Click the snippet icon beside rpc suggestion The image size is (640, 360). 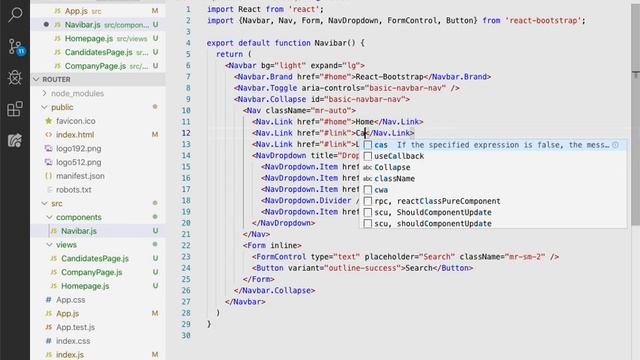pyautogui.click(x=368, y=201)
